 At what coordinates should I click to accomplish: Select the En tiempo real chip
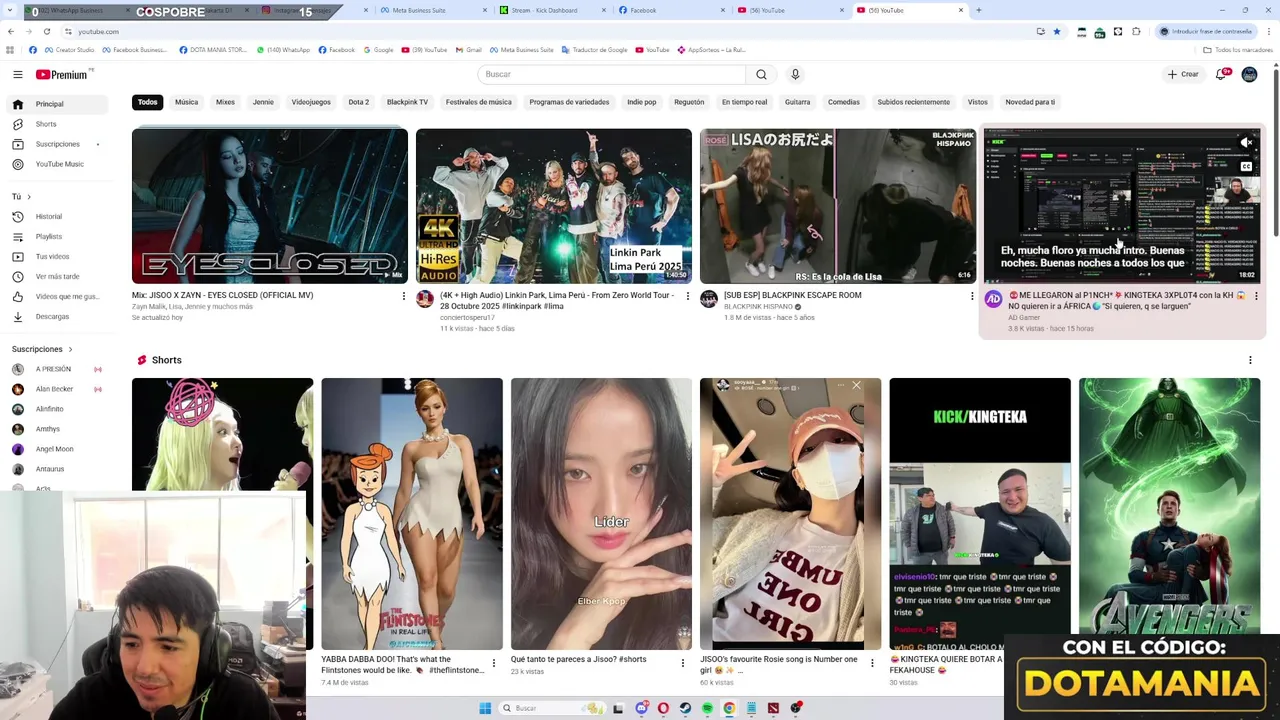coord(744,102)
